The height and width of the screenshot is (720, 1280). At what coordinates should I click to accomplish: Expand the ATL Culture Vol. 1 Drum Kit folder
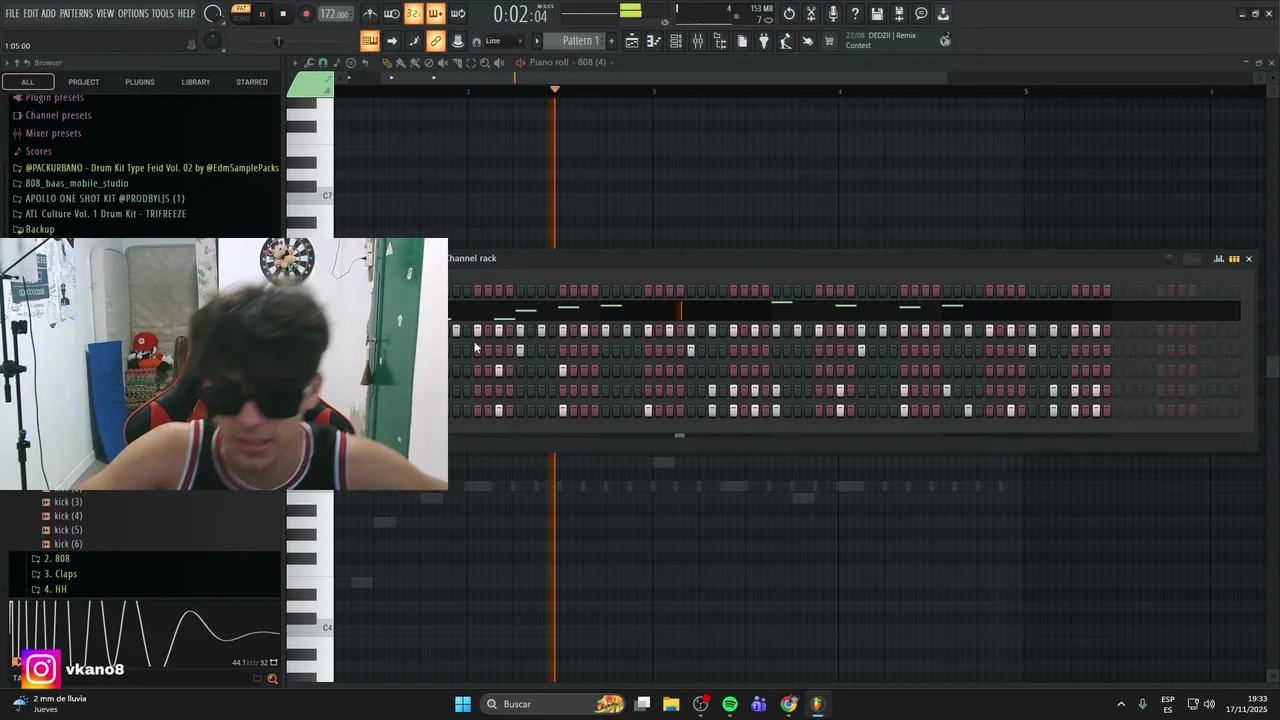click(x=106, y=214)
